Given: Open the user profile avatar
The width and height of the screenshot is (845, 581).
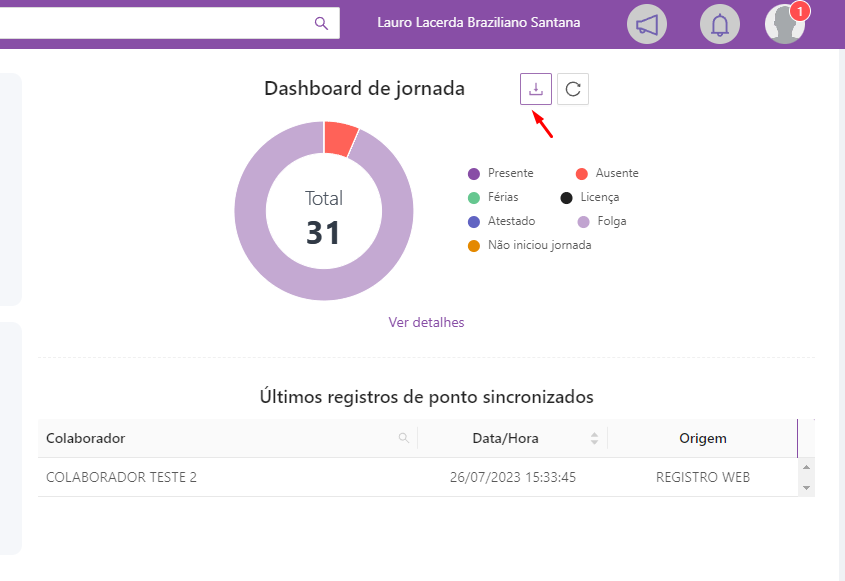Looking at the screenshot, I should tap(785, 24).
